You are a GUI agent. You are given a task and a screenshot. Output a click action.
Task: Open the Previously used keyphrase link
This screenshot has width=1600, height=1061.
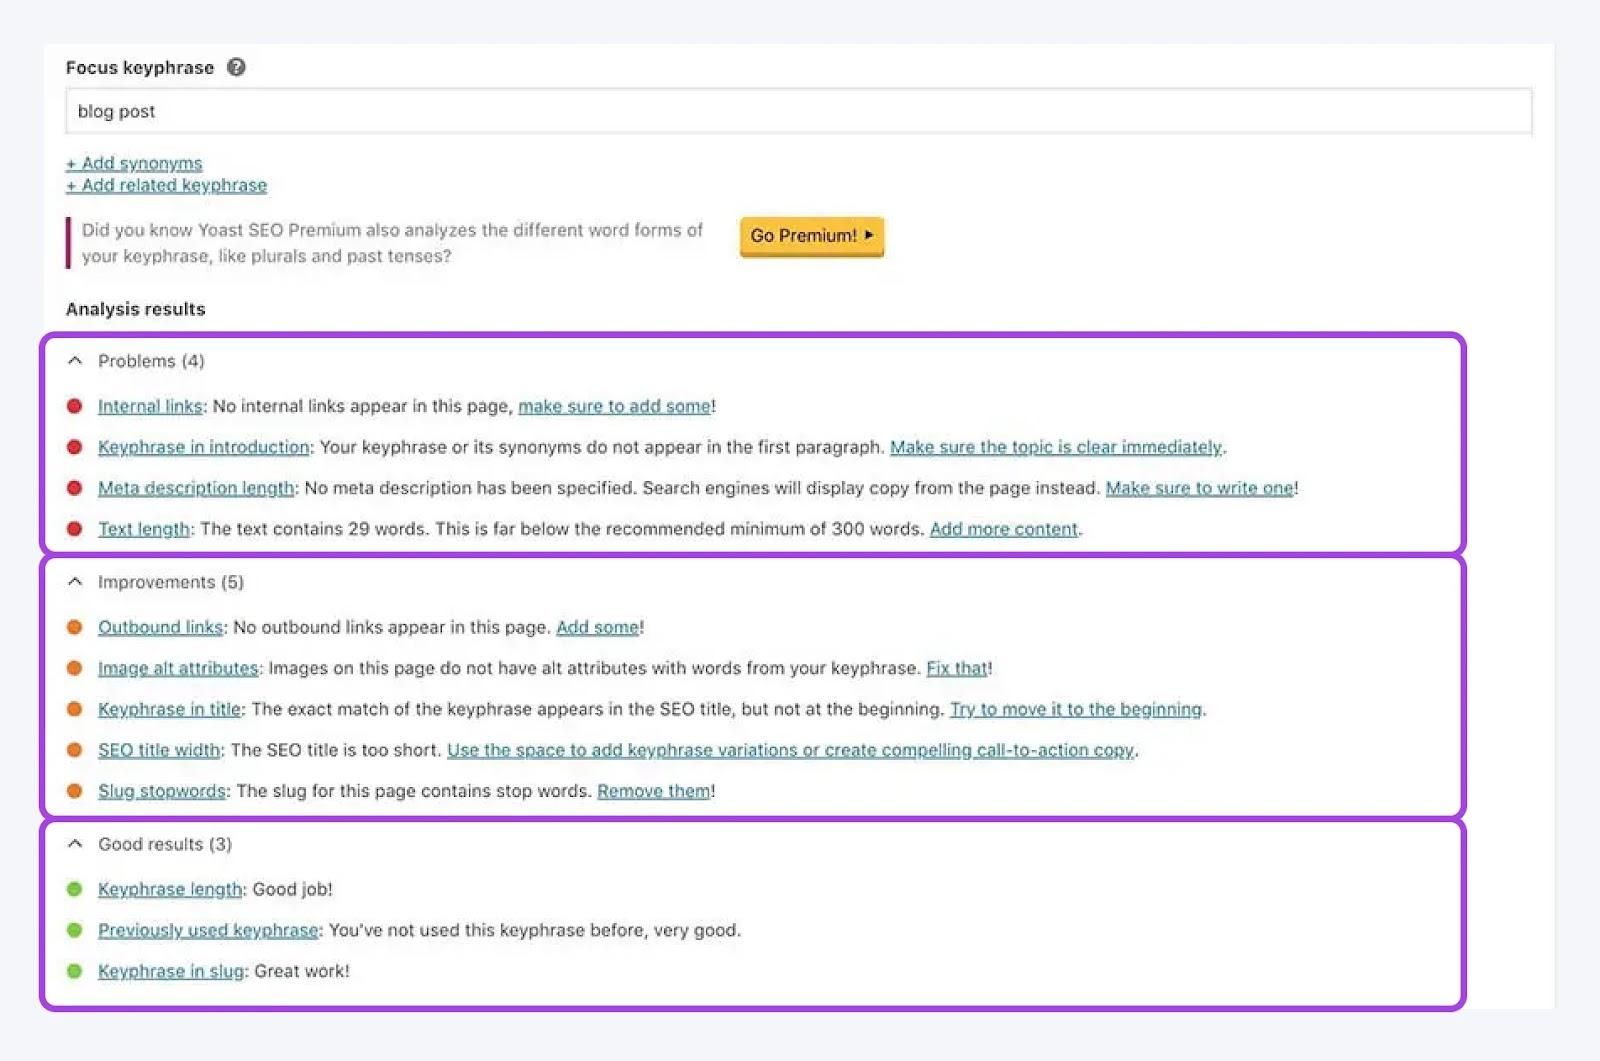[208, 930]
